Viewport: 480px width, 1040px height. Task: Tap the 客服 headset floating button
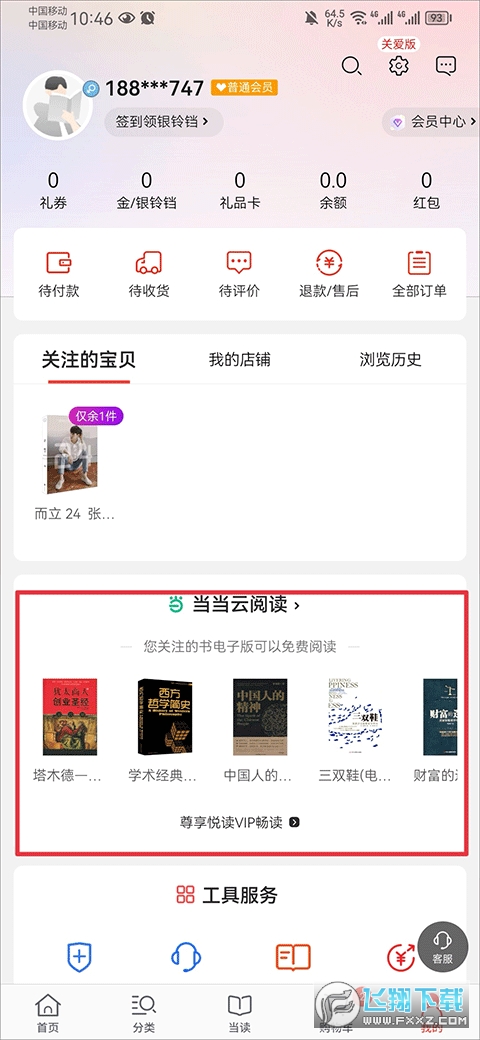(443, 947)
